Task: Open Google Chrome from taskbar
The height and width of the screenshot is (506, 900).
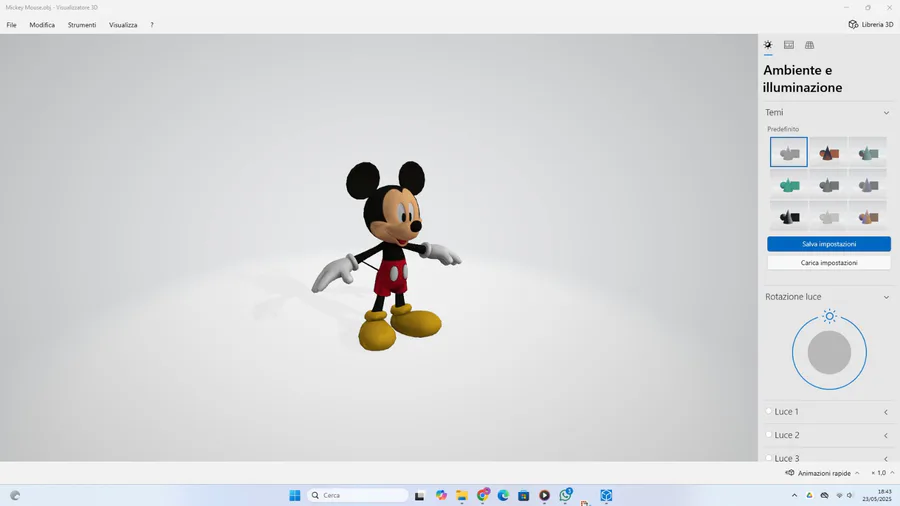Action: pos(483,495)
